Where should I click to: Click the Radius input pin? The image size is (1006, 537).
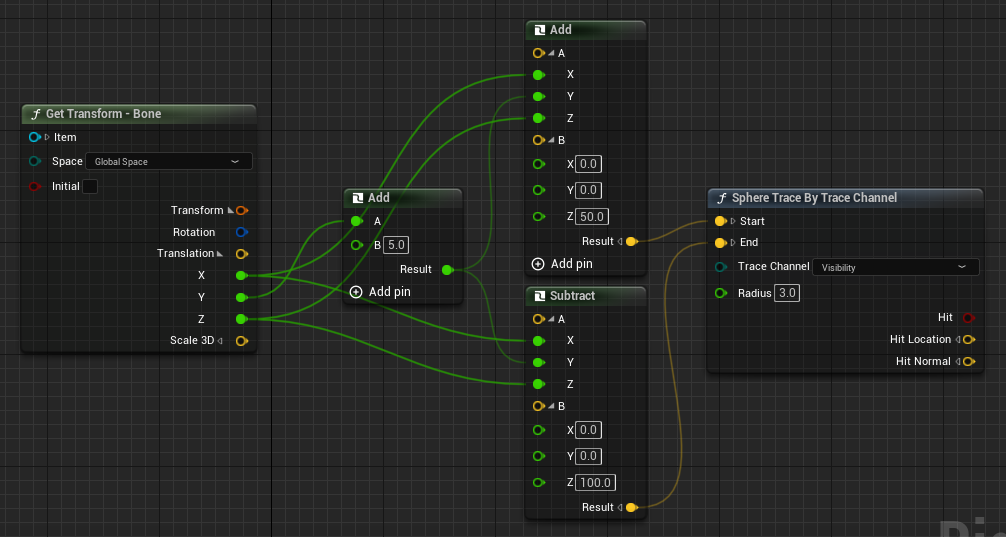point(720,293)
